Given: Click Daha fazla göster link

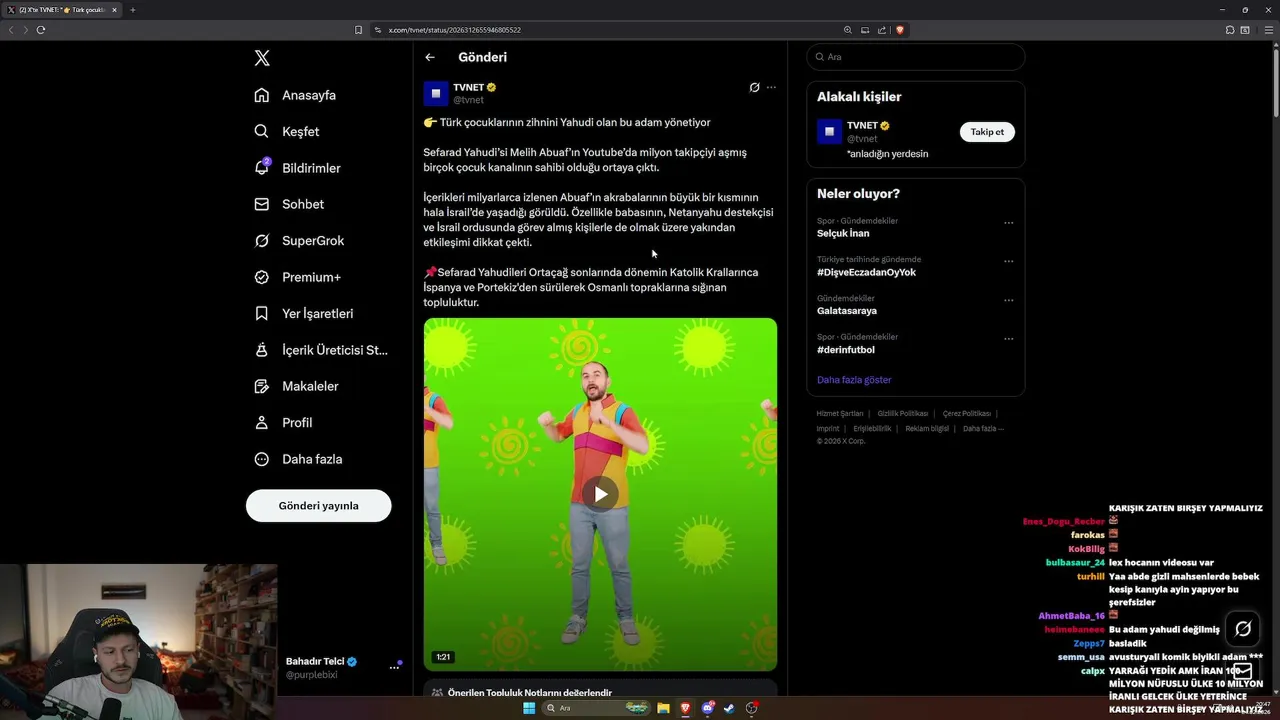Looking at the screenshot, I should pos(854,380).
